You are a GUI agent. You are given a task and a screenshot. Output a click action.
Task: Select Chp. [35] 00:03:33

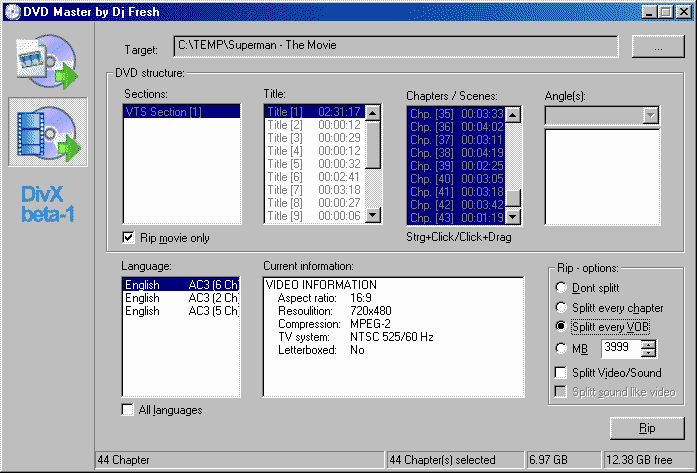pyautogui.click(x=456, y=114)
